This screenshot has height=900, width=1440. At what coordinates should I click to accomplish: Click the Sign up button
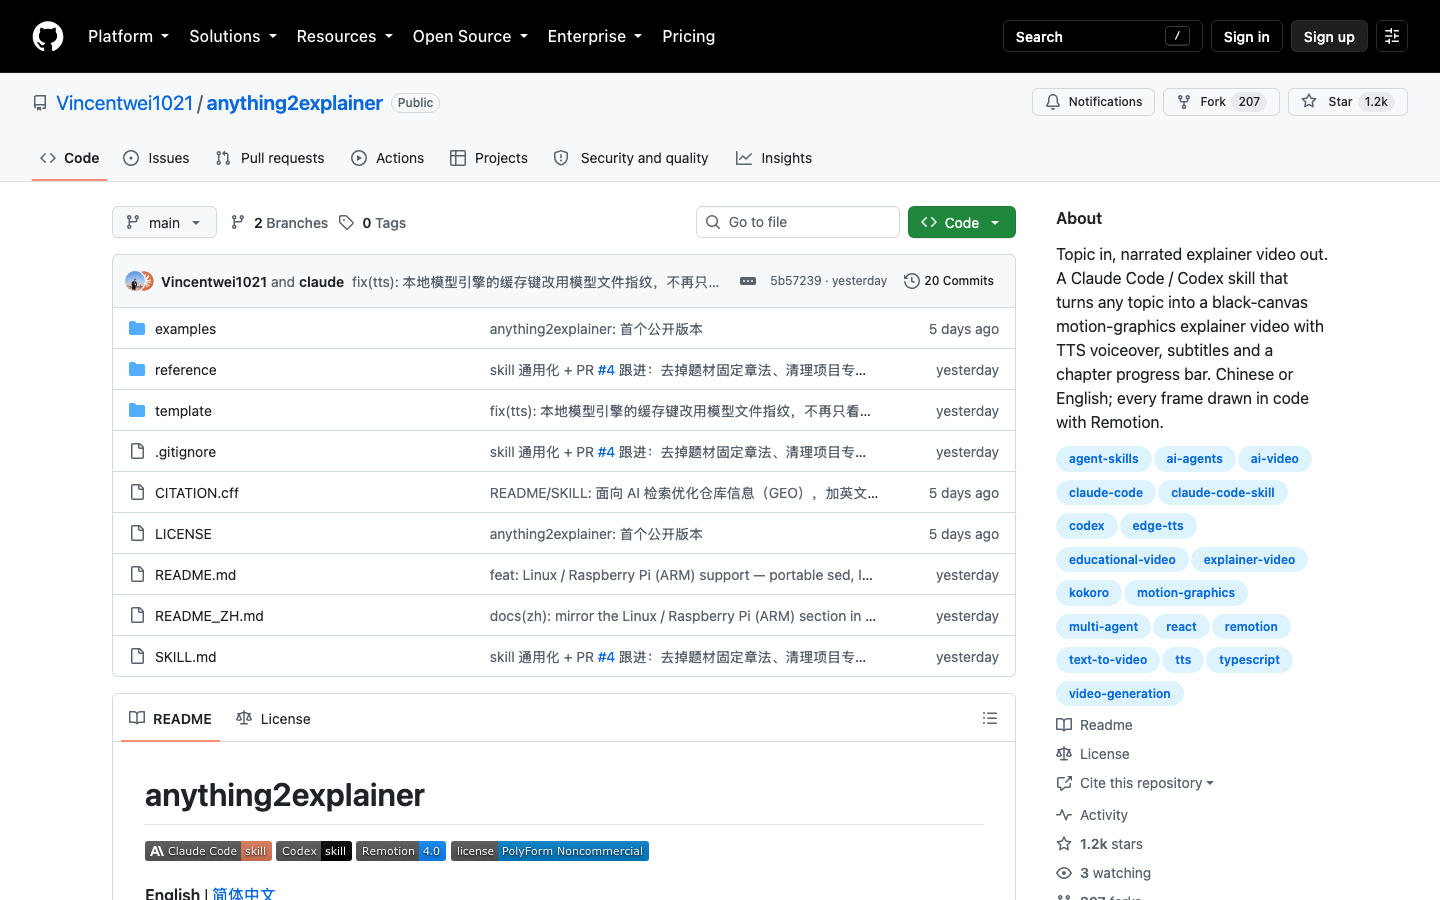tap(1329, 36)
